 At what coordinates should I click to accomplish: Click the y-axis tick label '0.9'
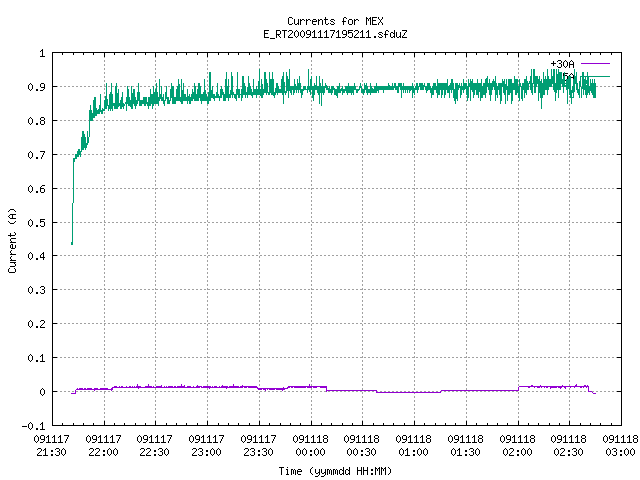[x=36, y=87]
